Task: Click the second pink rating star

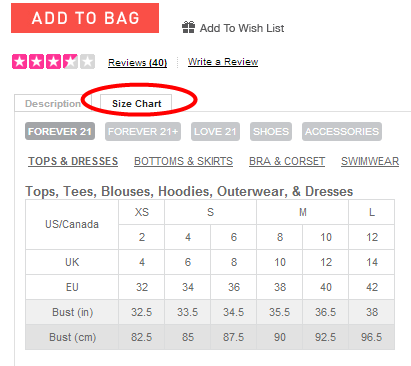Action: click(x=36, y=62)
